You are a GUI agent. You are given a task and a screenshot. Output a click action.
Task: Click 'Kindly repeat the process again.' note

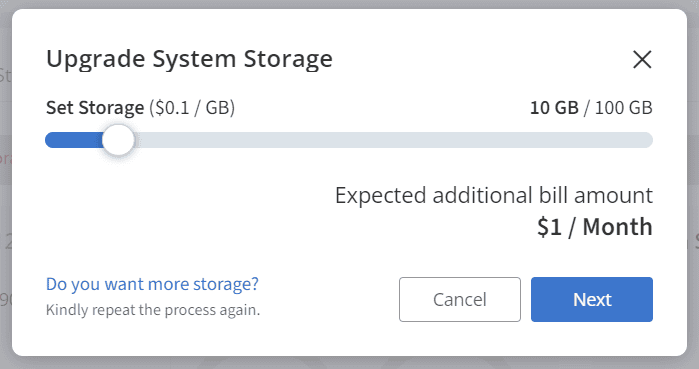tap(153, 310)
